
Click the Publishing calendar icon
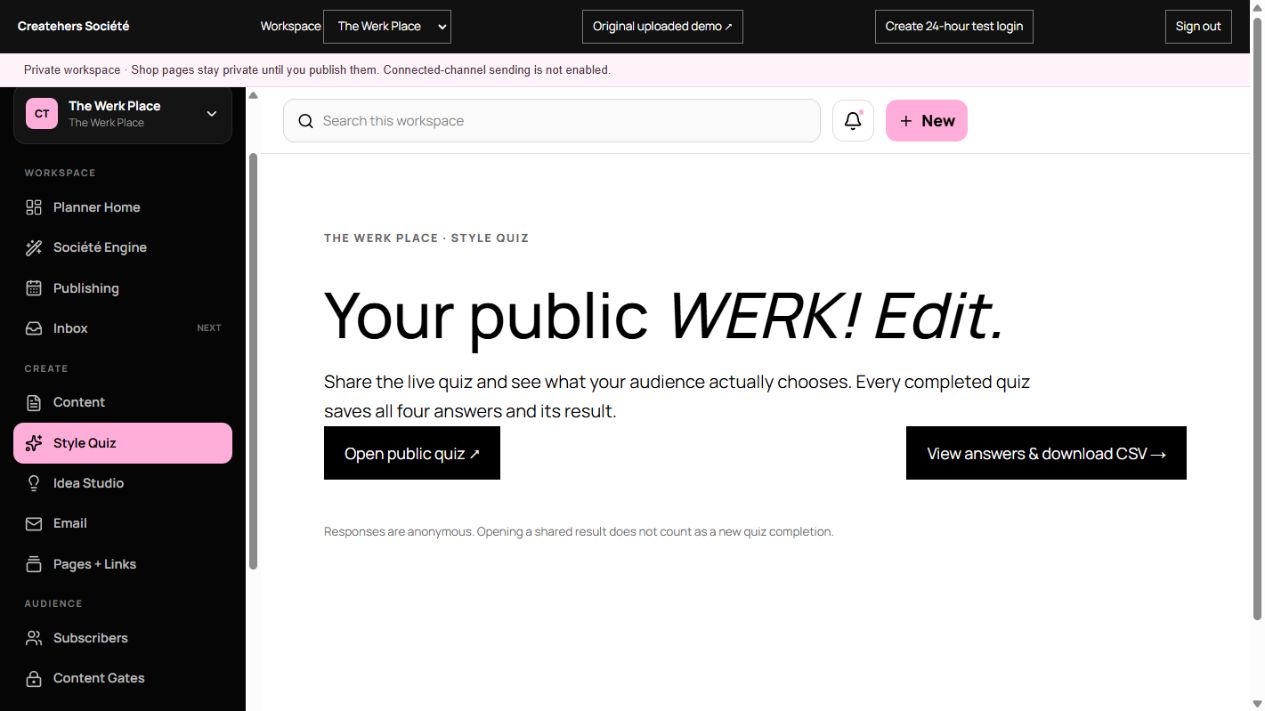tap(34, 288)
